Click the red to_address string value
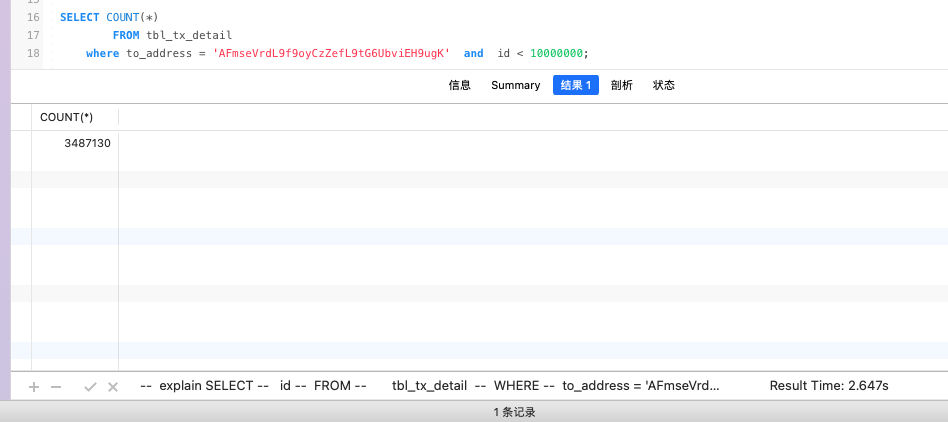 332,53
